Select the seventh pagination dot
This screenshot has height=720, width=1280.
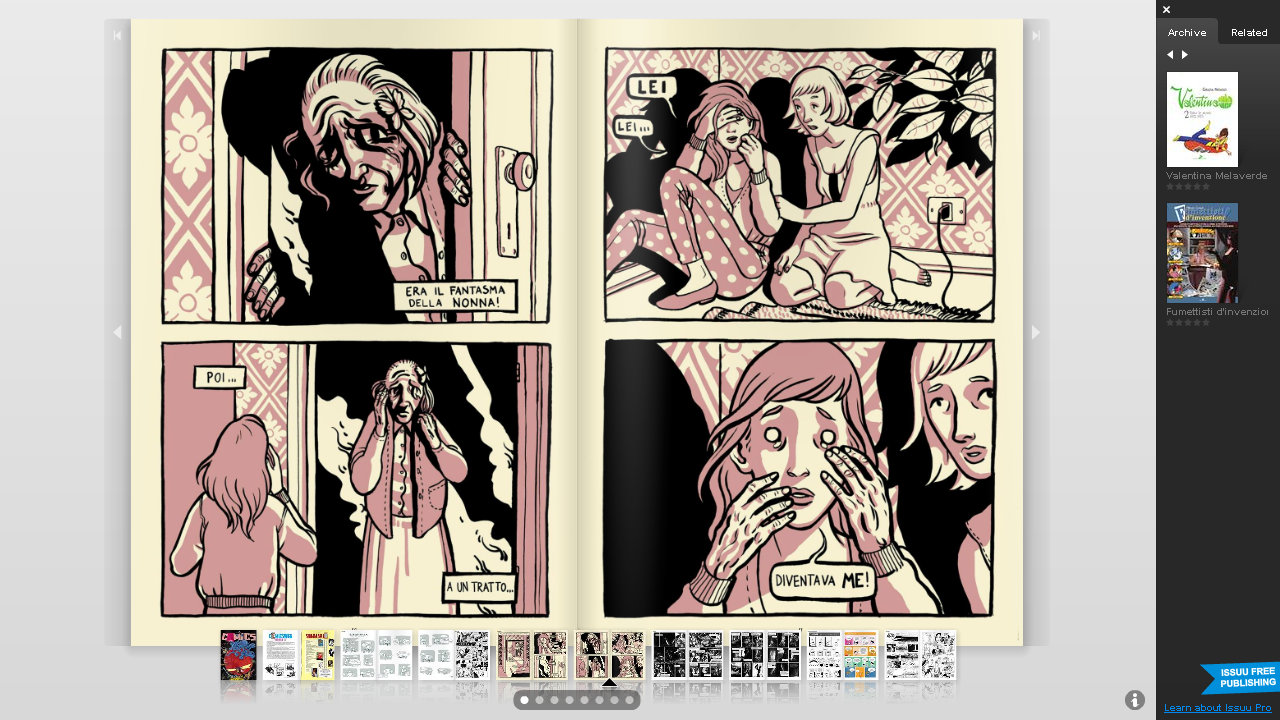pos(615,700)
